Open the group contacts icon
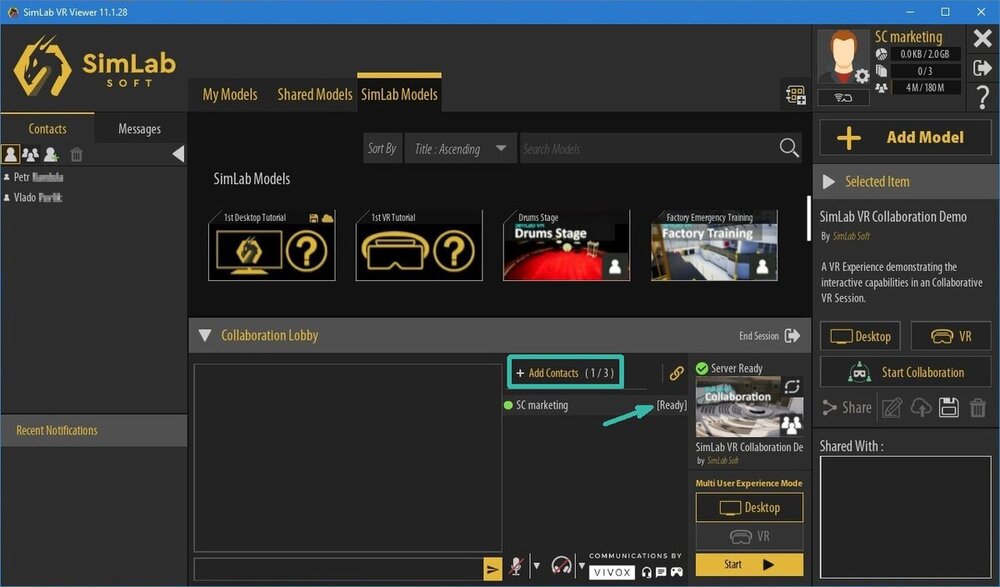This screenshot has height=587, width=1000. click(x=30, y=154)
